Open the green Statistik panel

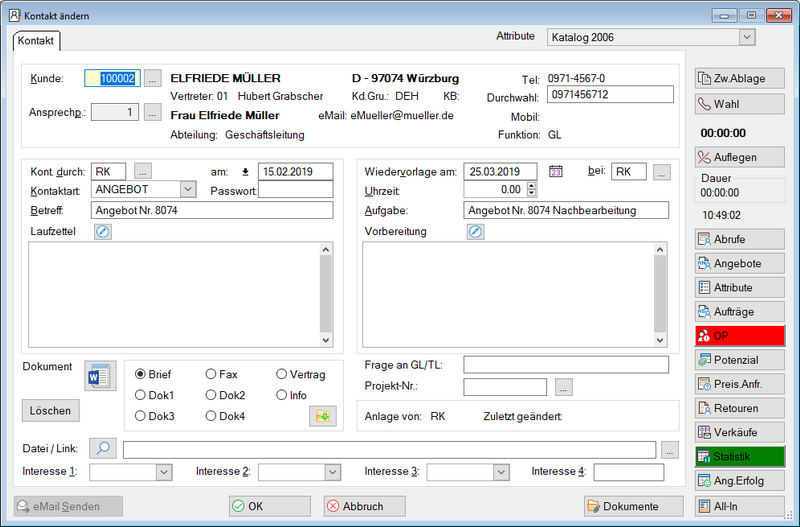(740, 457)
